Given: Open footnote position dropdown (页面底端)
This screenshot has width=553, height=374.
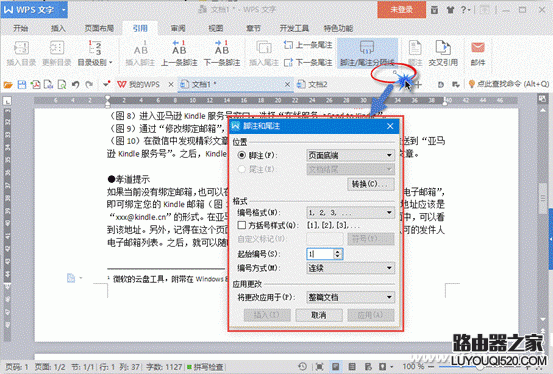Looking at the screenshot, I should 350,155.
